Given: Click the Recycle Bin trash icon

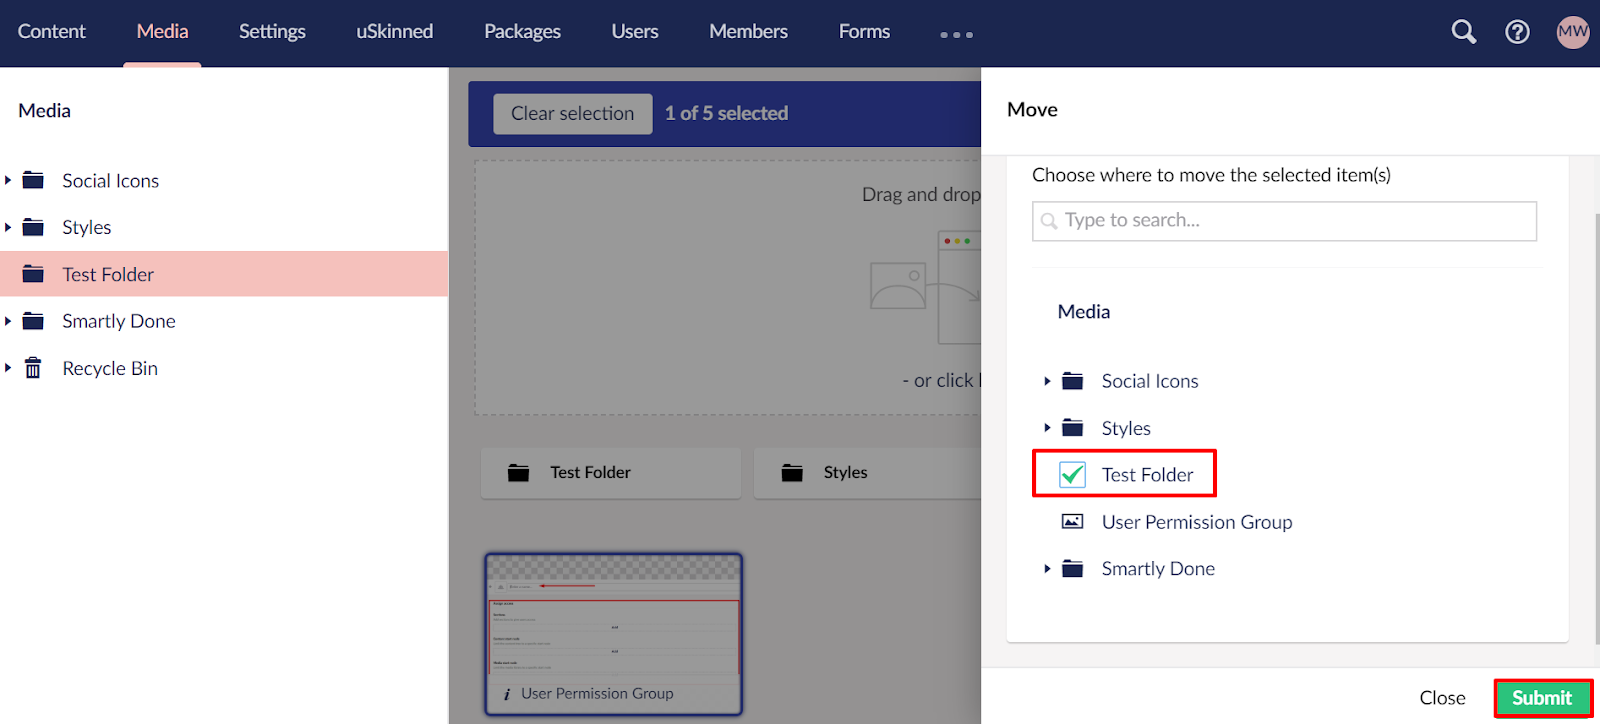Looking at the screenshot, I should point(33,368).
